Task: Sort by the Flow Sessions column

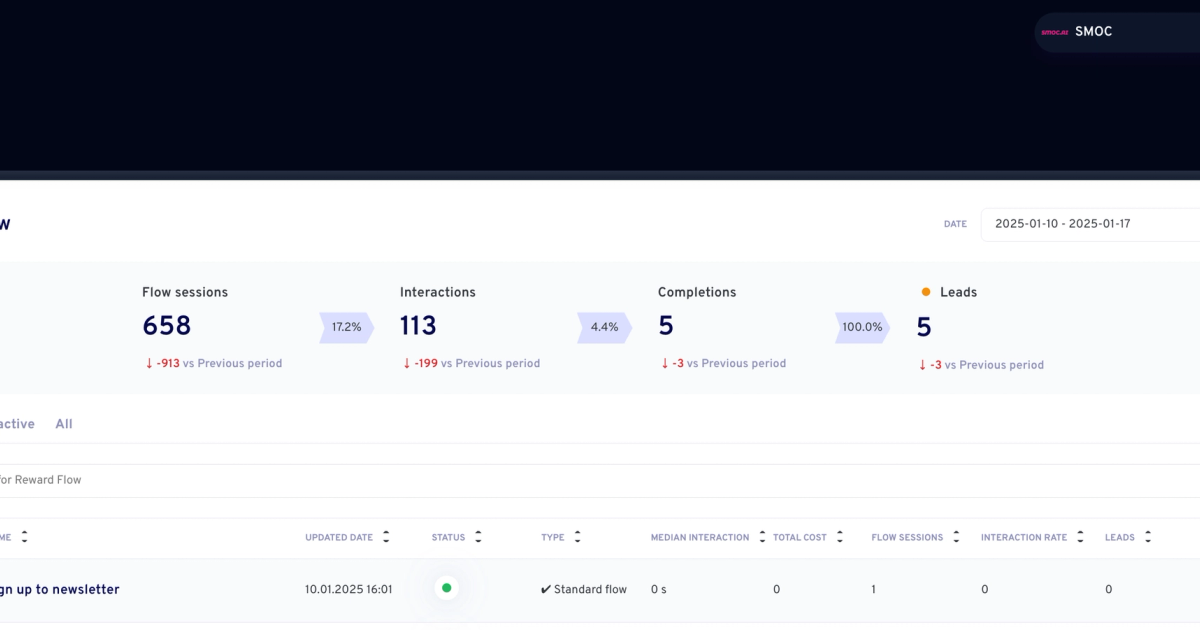Action: [x=957, y=537]
